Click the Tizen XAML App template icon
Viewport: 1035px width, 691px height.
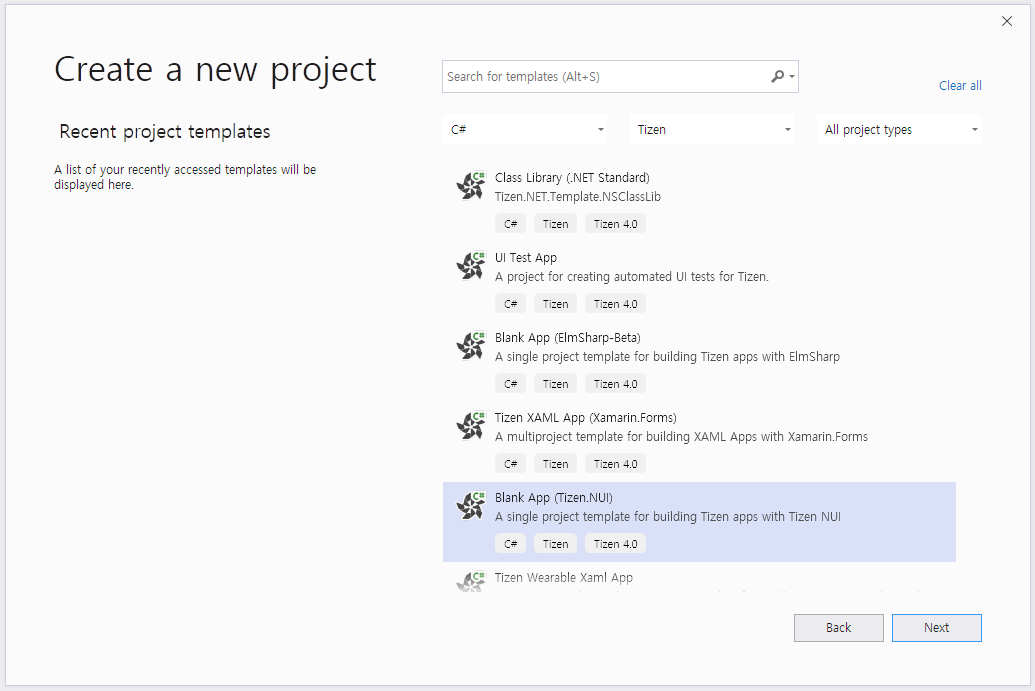click(470, 426)
